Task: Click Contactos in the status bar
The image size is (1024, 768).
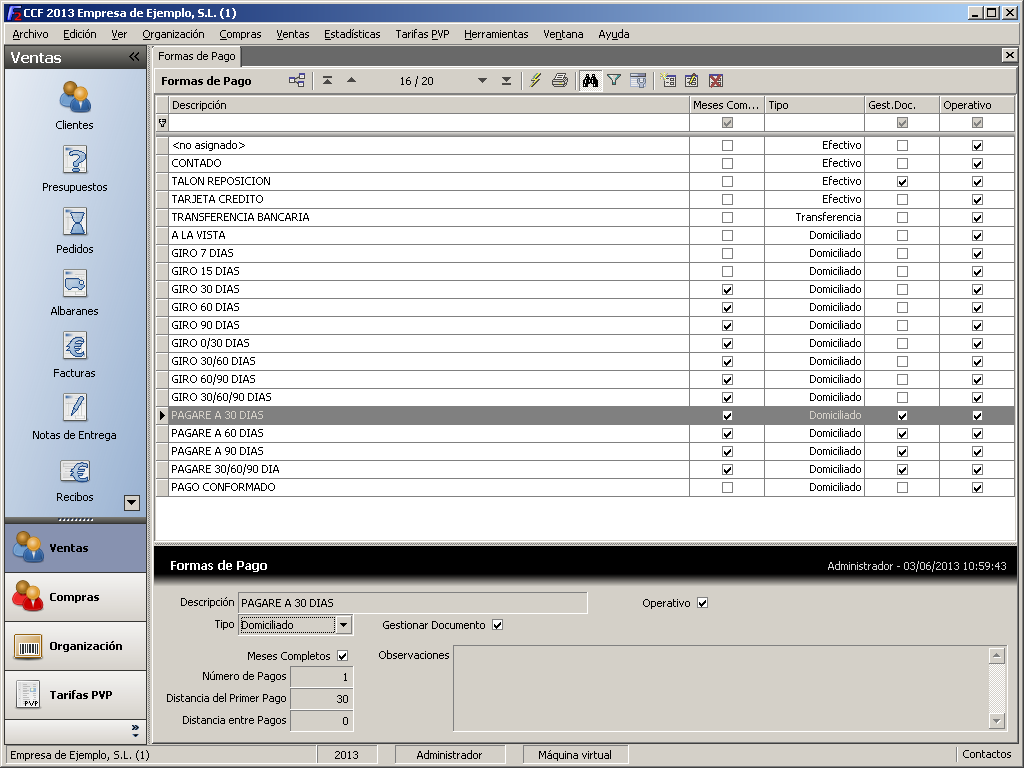Action: click(986, 754)
